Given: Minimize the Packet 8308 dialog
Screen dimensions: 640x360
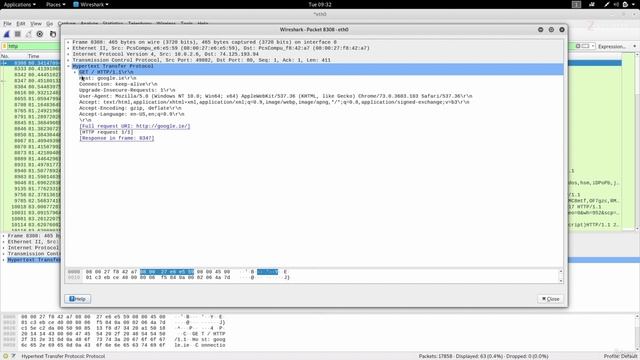Looking at the screenshot, I should [540, 30].
